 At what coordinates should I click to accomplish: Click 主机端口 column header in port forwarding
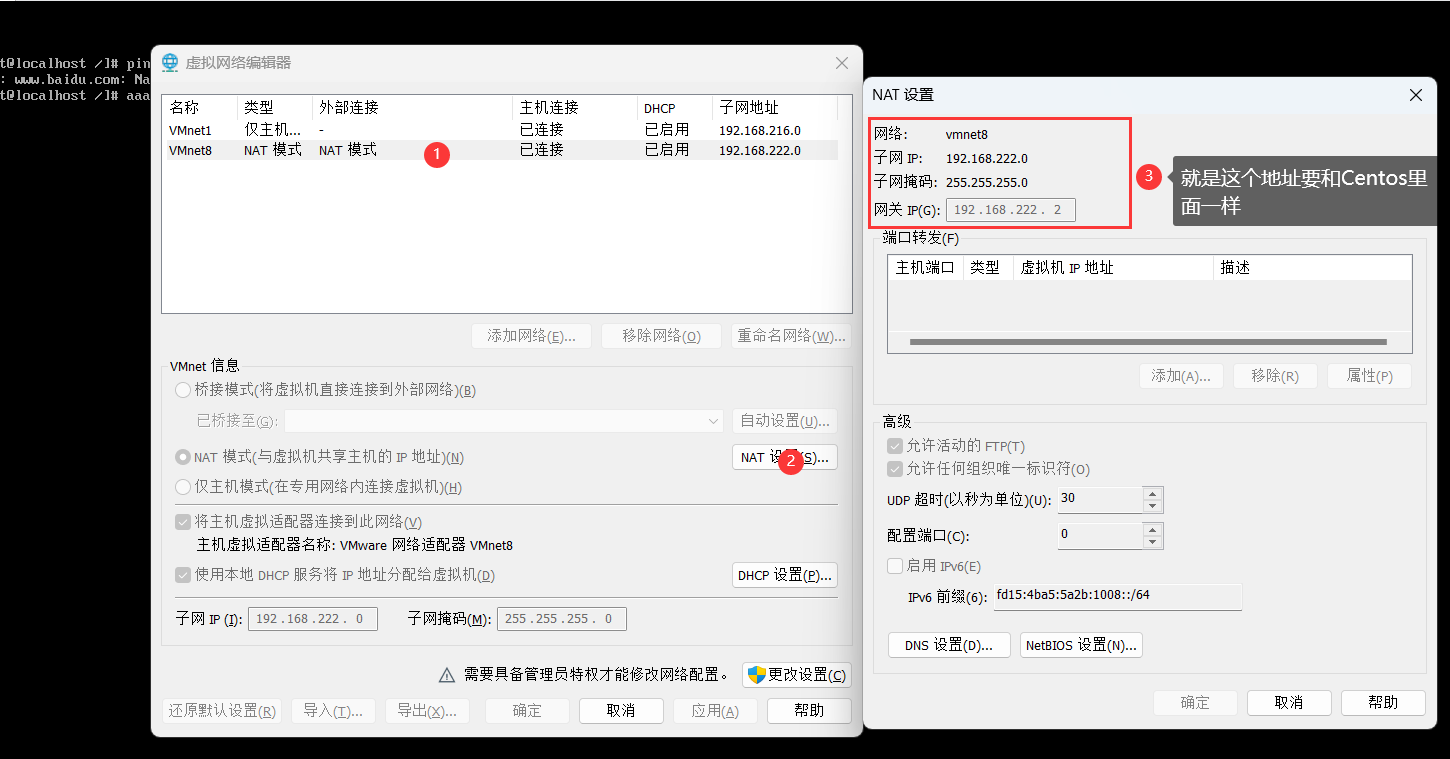pyautogui.click(x=925, y=268)
